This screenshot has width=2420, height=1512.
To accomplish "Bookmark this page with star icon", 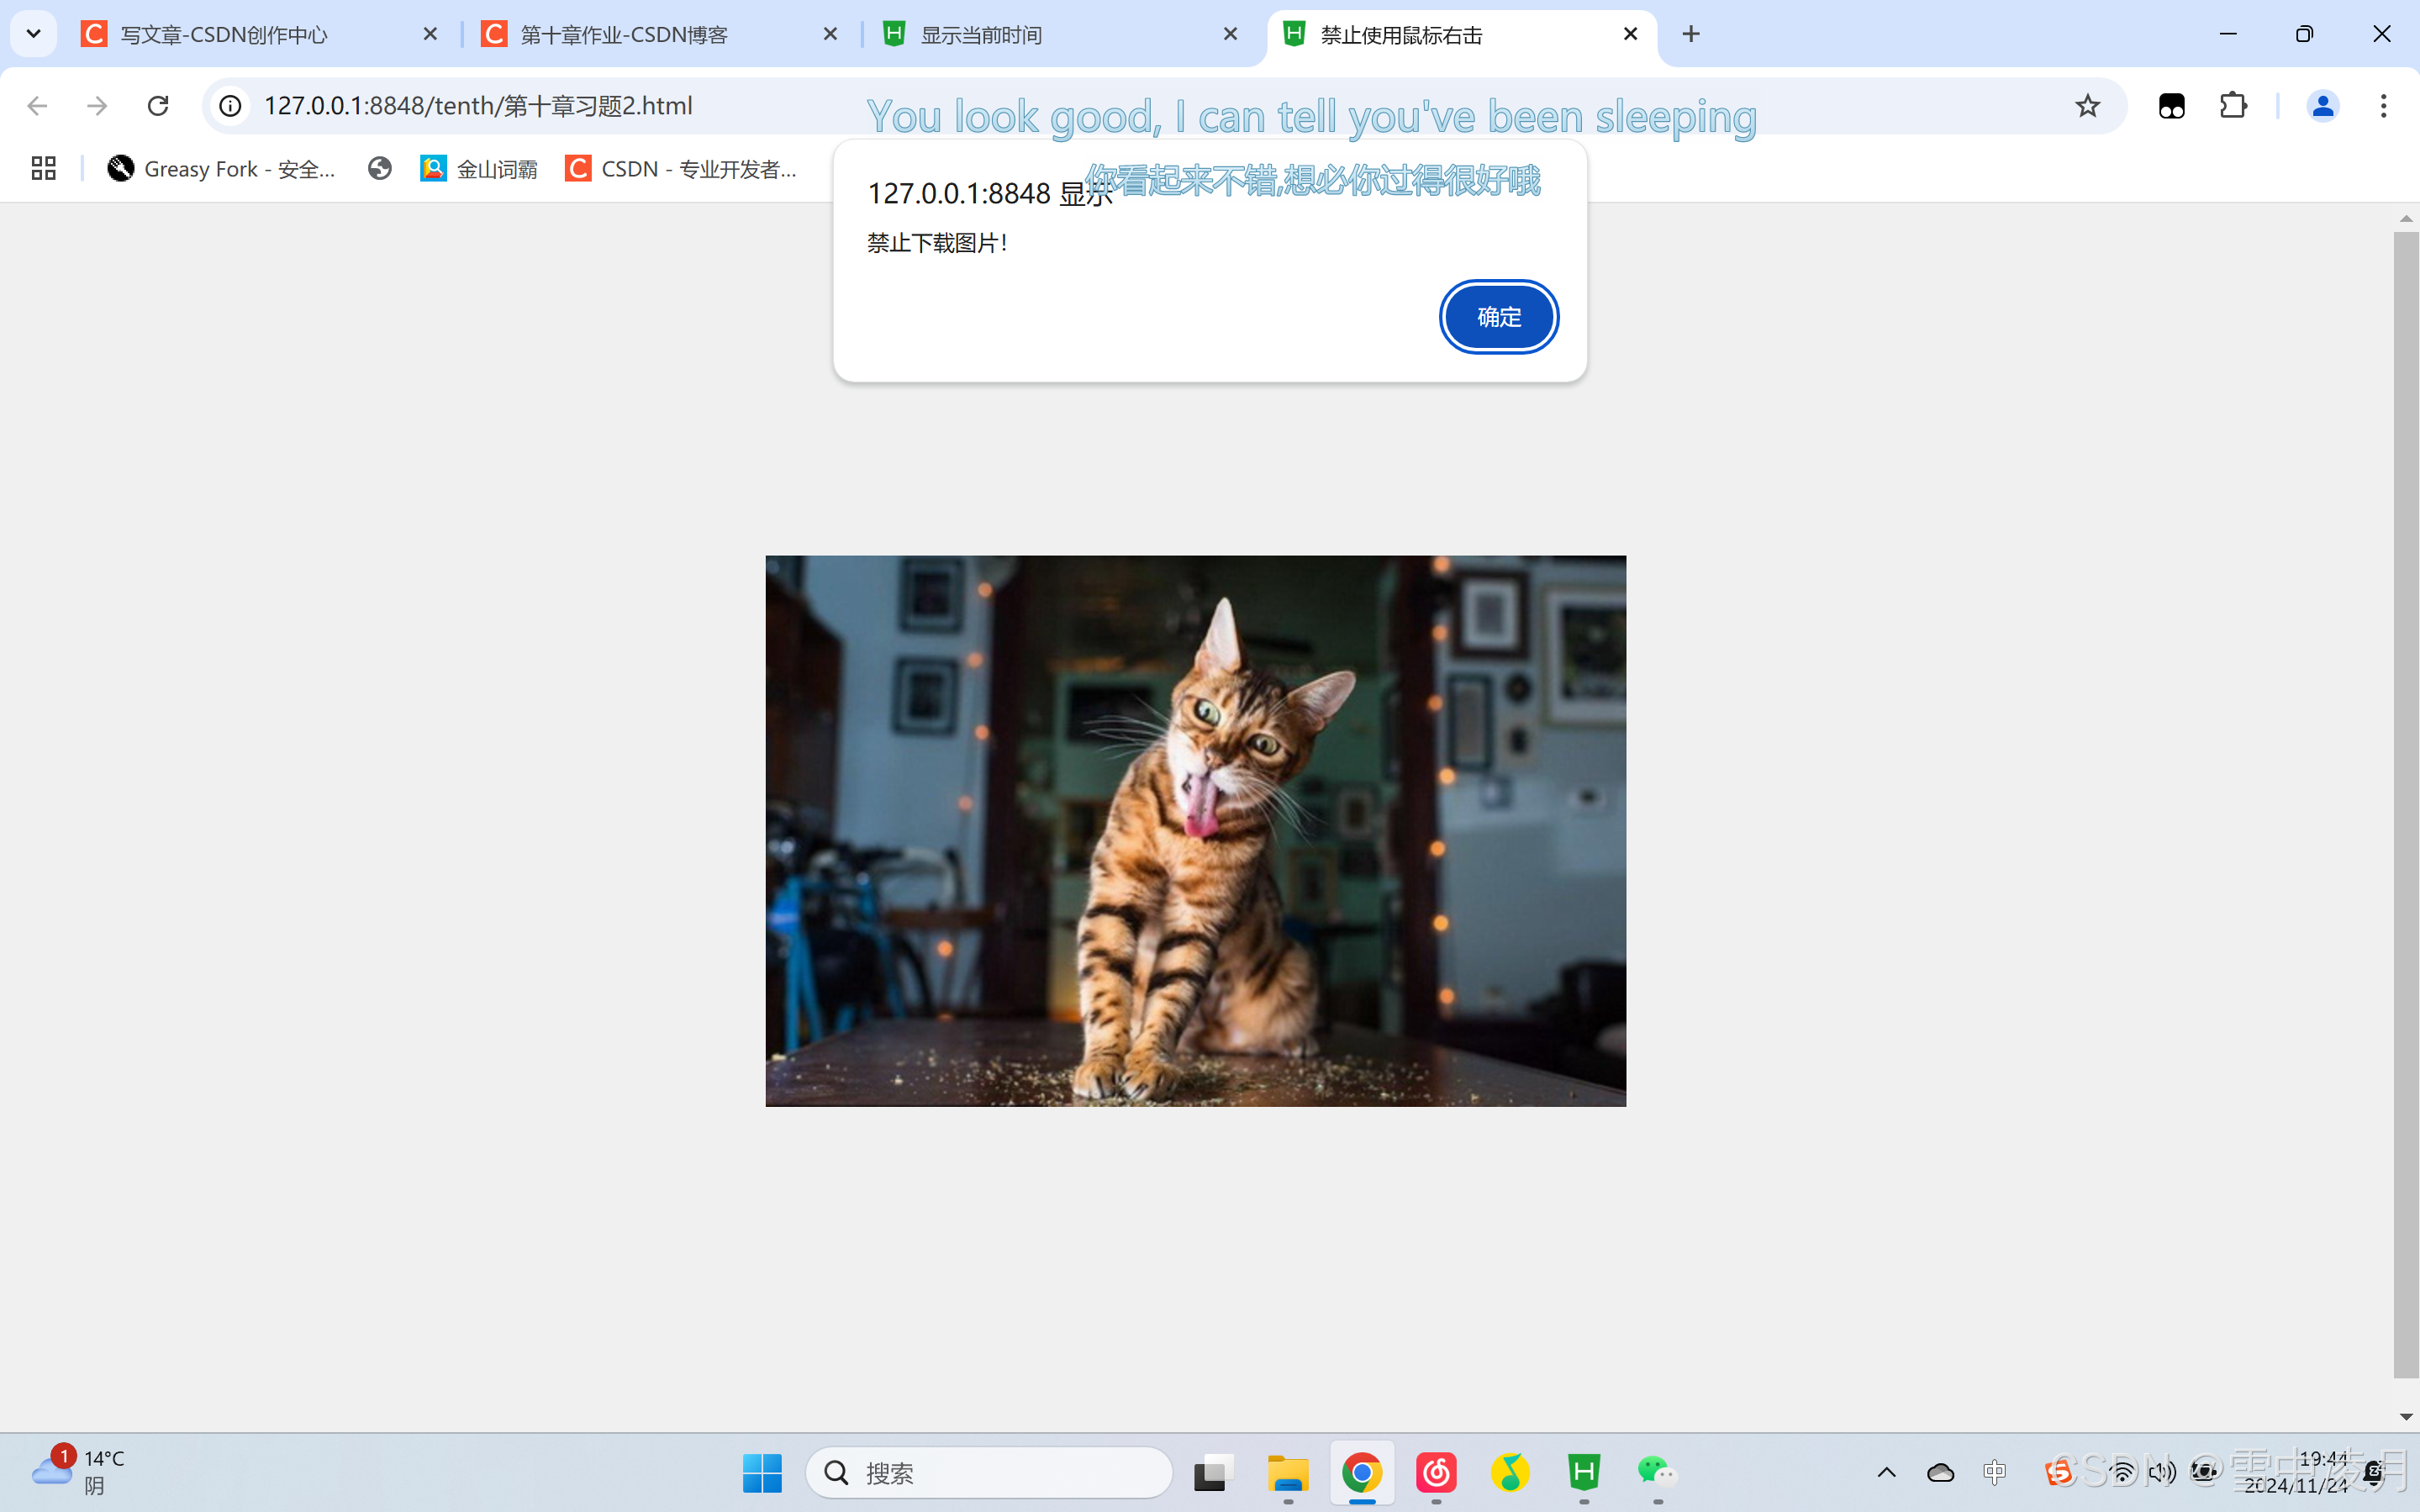I will click(x=2087, y=106).
